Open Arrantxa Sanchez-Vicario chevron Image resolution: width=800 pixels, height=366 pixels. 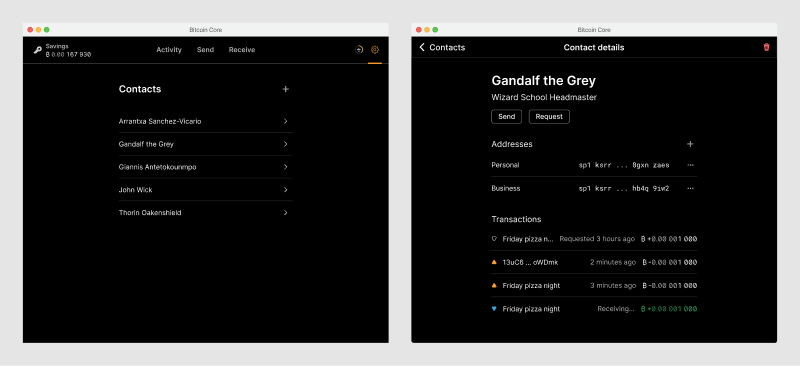click(286, 121)
